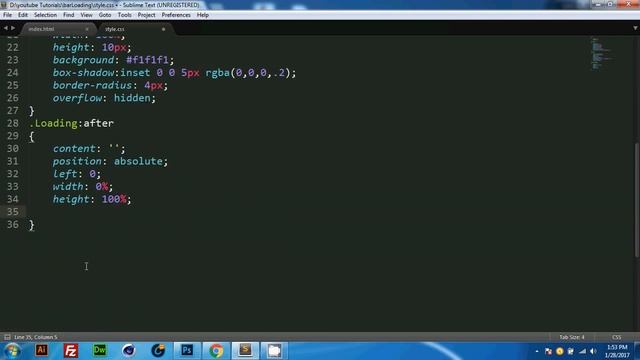Click the height: 100% line
The width and height of the screenshot is (640, 360).
point(92,199)
